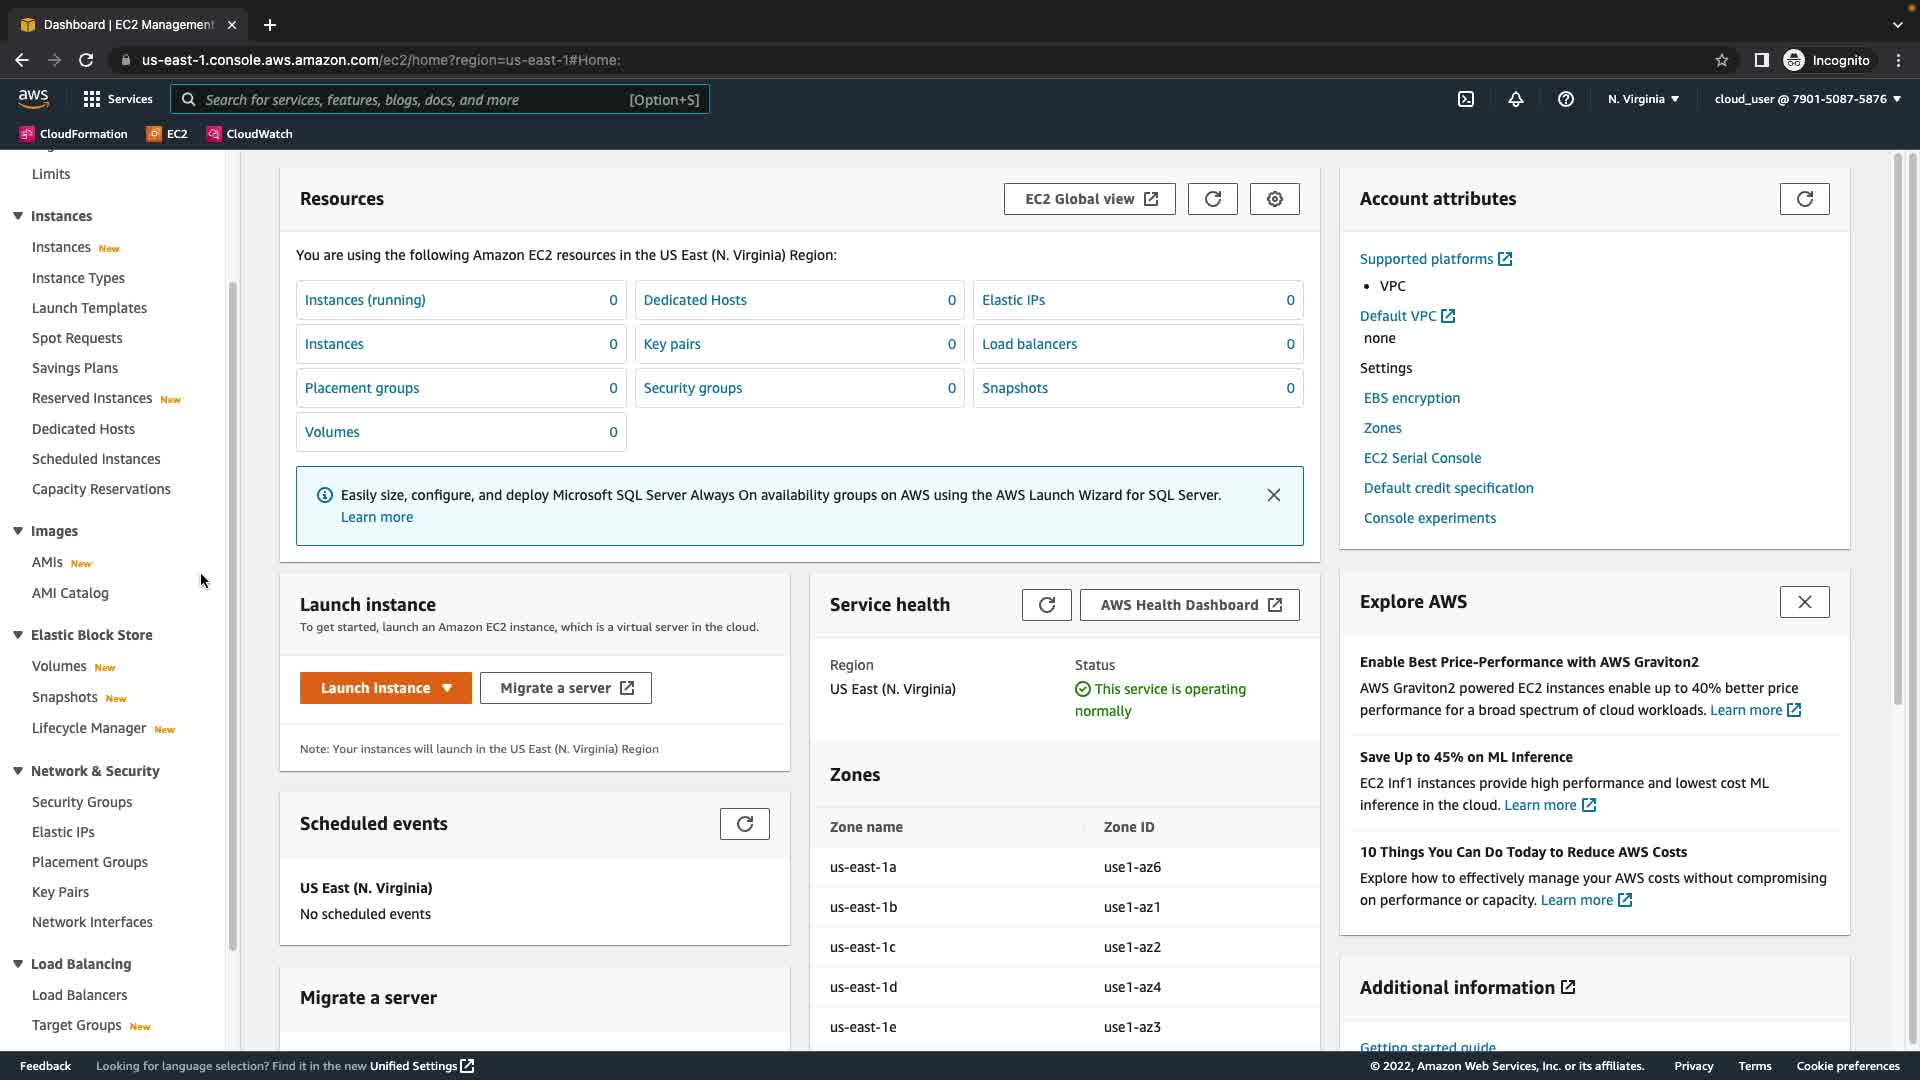
Task: Open the notifications bell icon
Action: 1516,99
